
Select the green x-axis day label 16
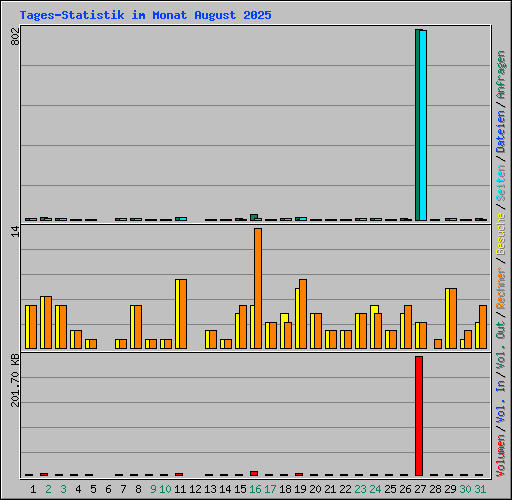pyautogui.click(x=255, y=489)
